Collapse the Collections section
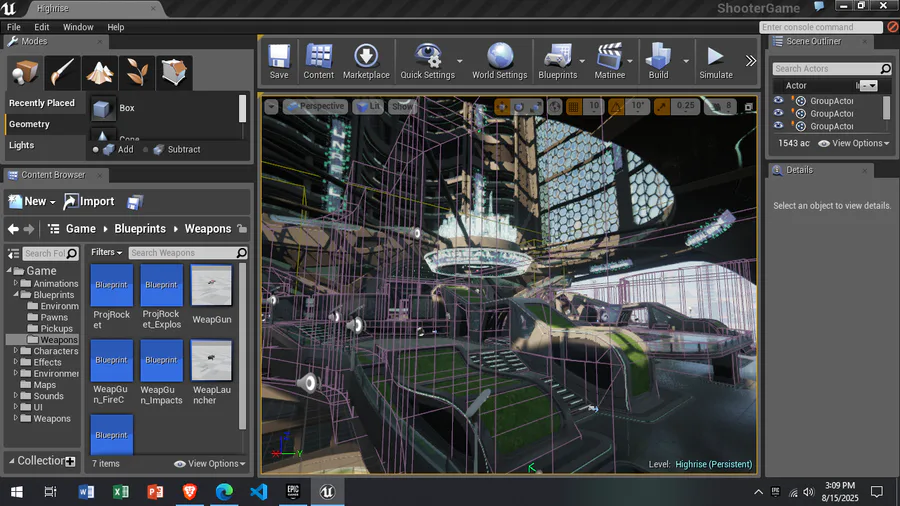 point(11,461)
